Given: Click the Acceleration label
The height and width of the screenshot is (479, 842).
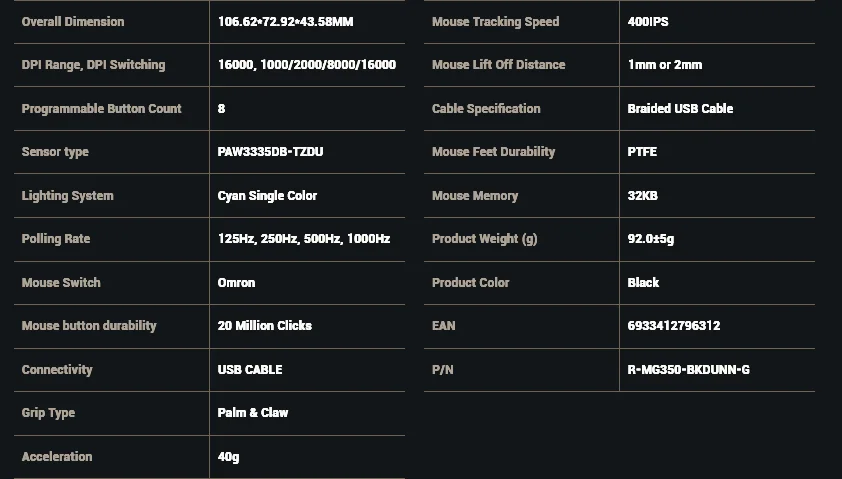Looking at the screenshot, I should pyautogui.click(x=57, y=457).
